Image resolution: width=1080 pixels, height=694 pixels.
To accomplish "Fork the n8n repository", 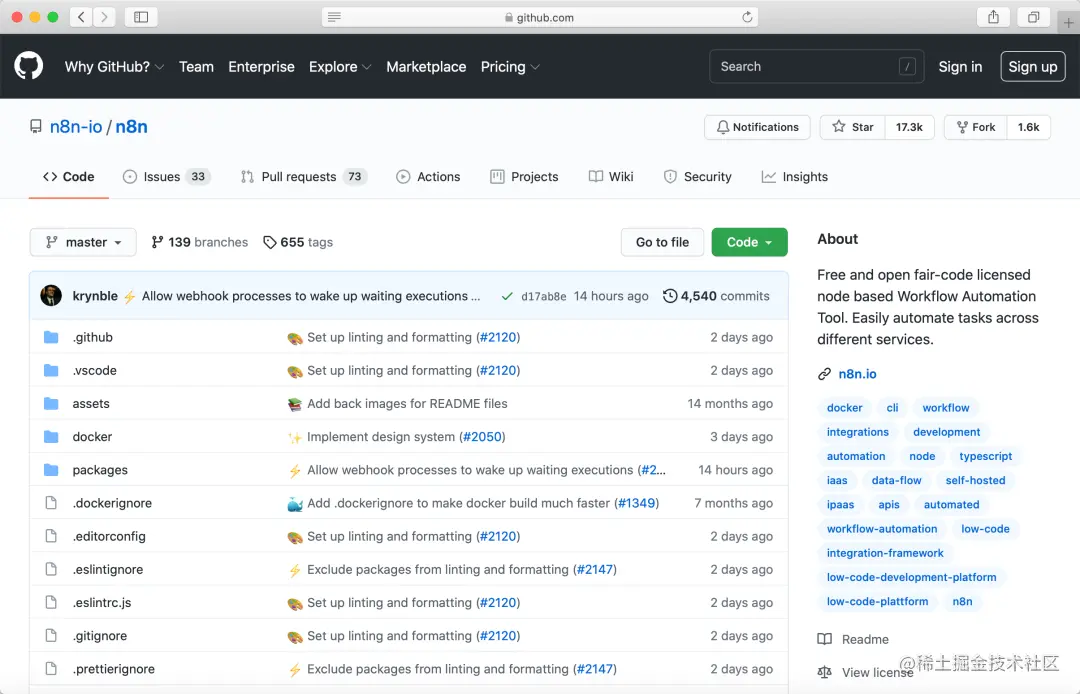I will [x=976, y=127].
